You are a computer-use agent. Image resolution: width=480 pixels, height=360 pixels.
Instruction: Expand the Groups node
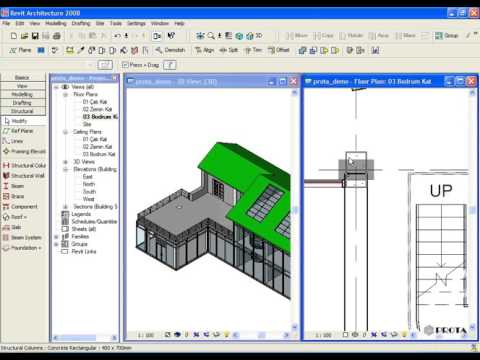point(56,244)
